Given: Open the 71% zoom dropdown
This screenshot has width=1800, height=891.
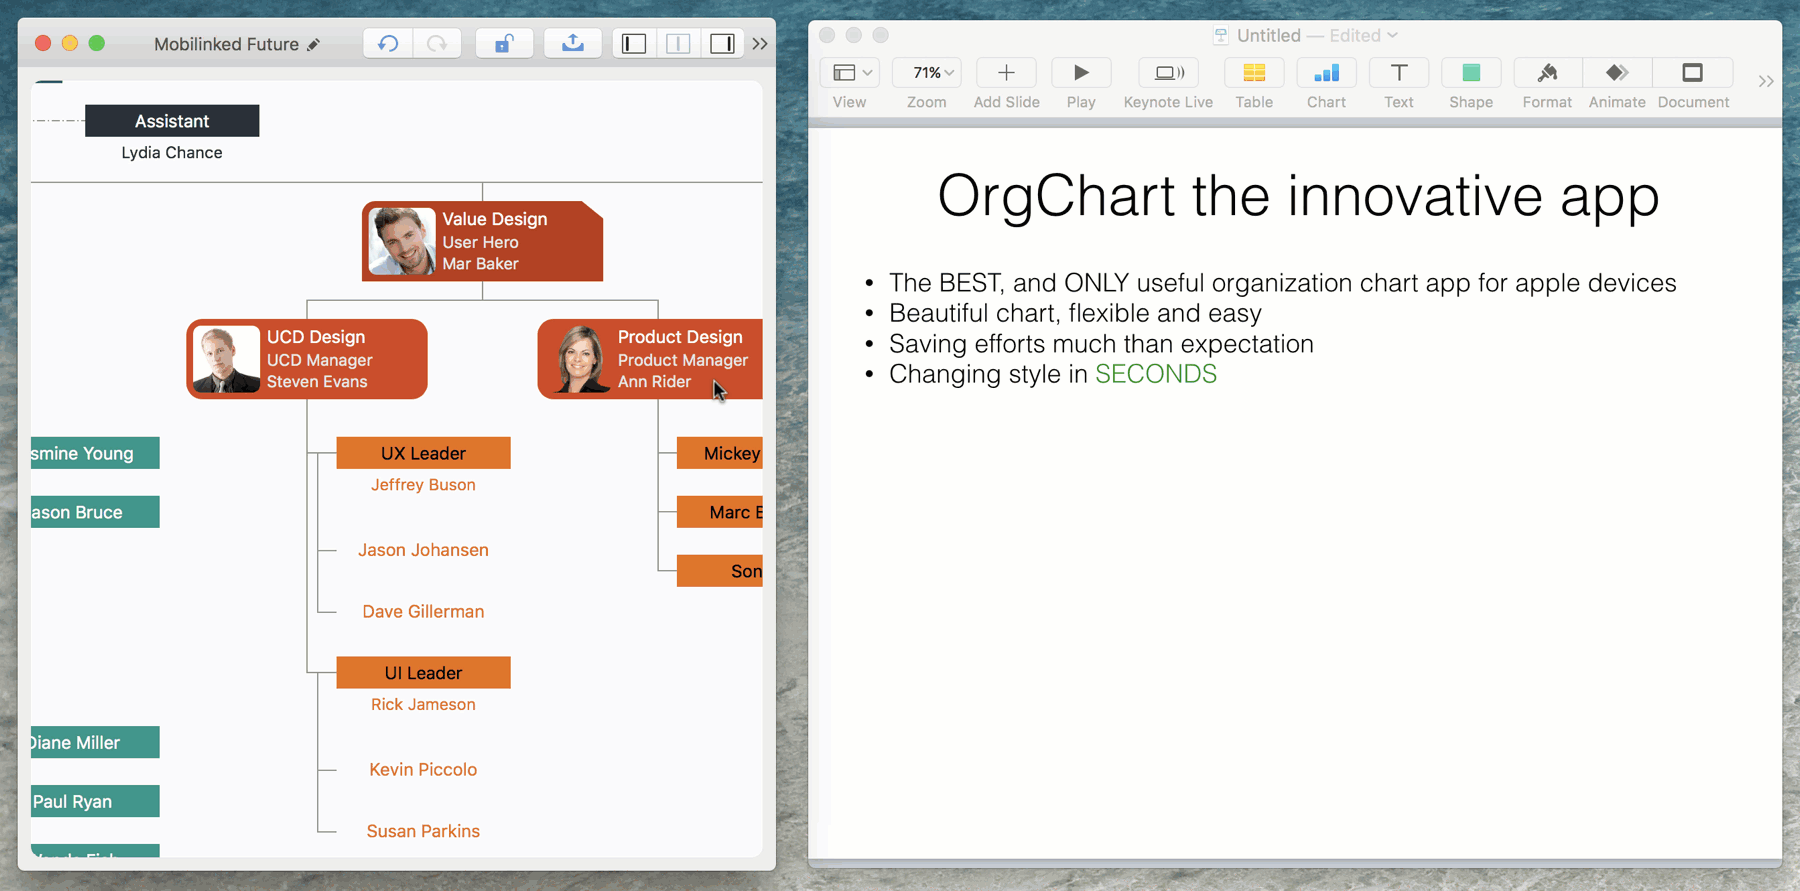Looking at the screenshot, I should click(927, 73).
